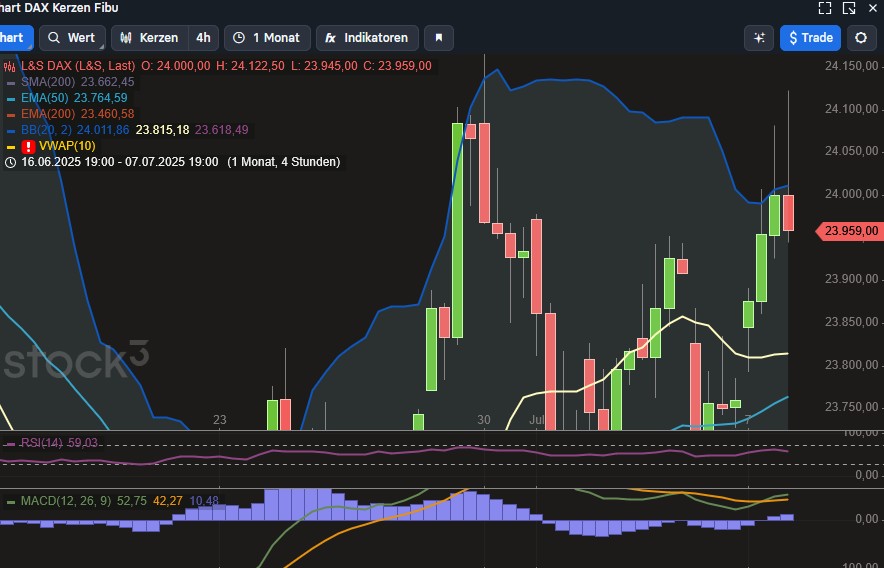Open the Kerzen chart type selector

pos(149,38)
